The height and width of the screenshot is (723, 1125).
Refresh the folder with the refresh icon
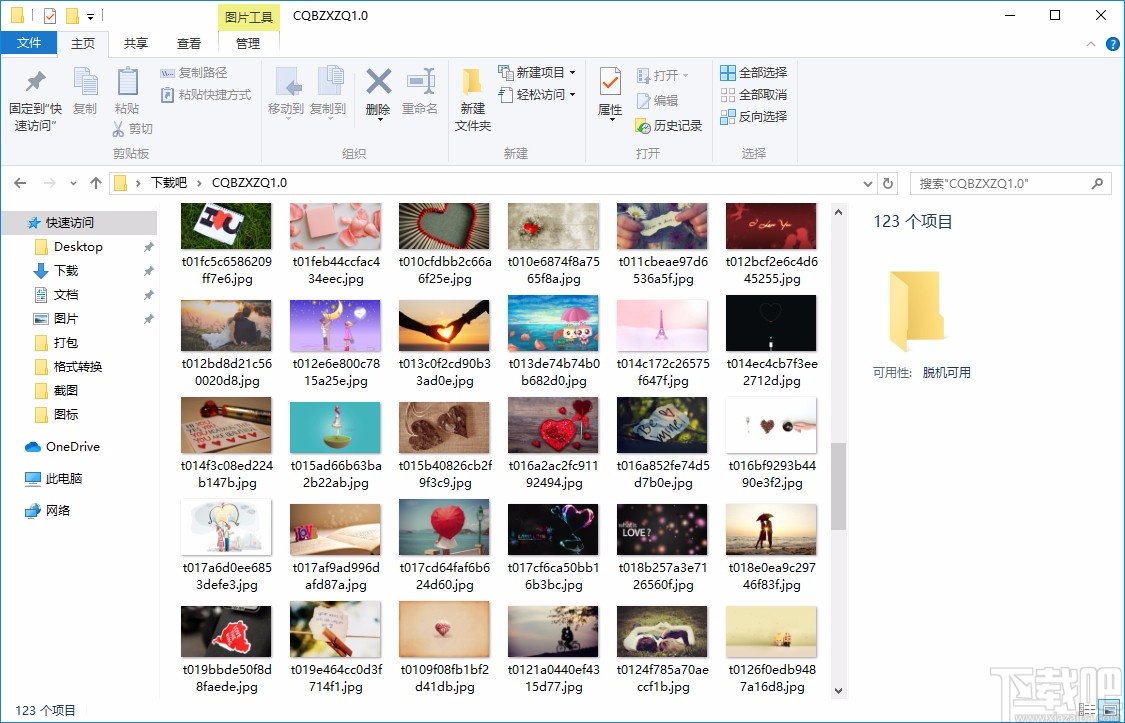point(888,183)
